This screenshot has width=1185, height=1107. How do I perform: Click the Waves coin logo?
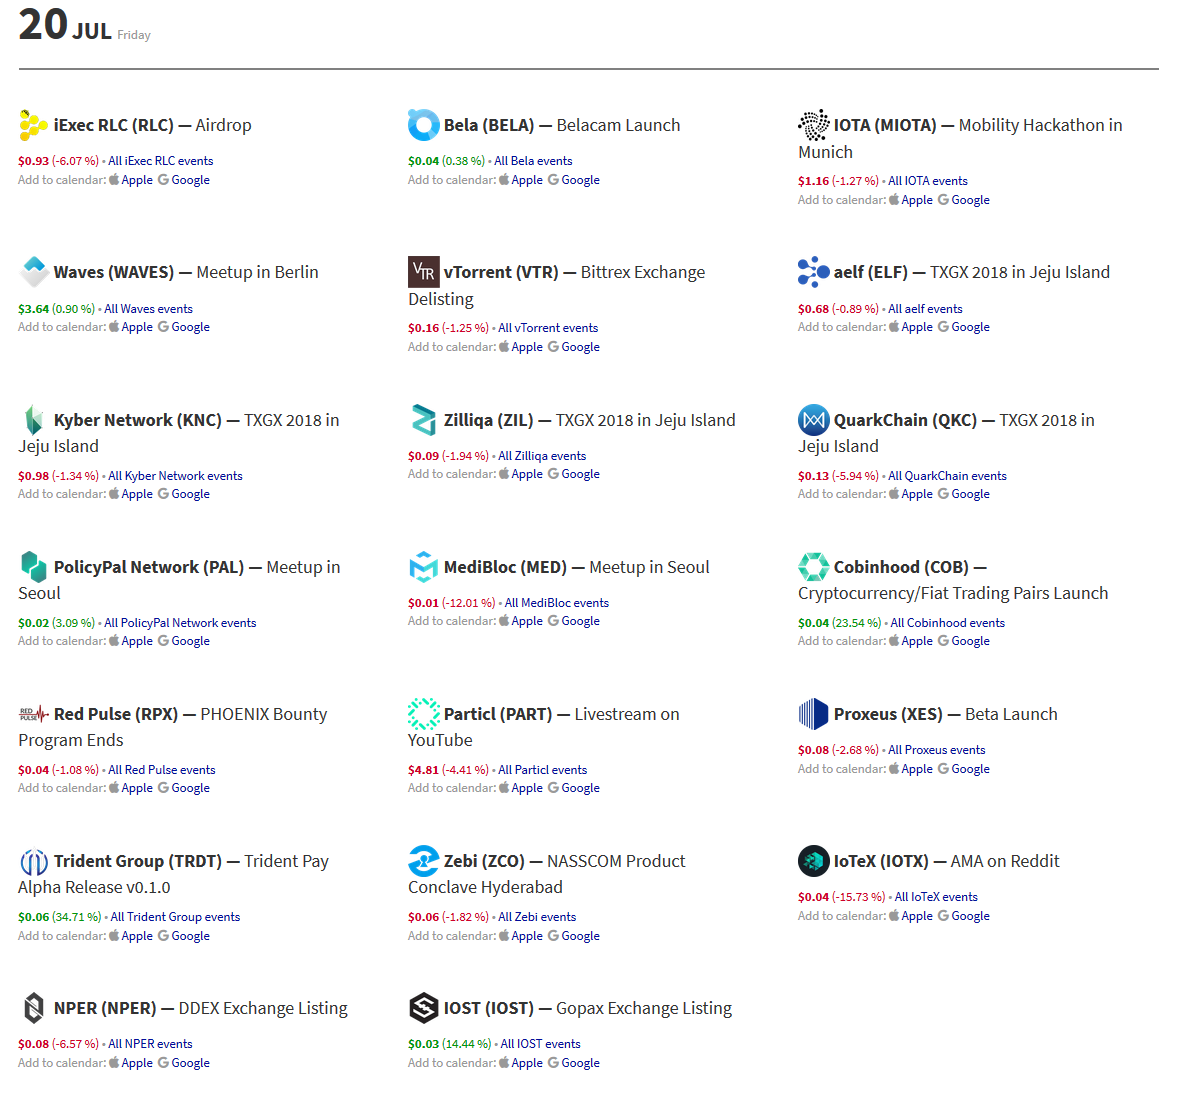(33, 272)
